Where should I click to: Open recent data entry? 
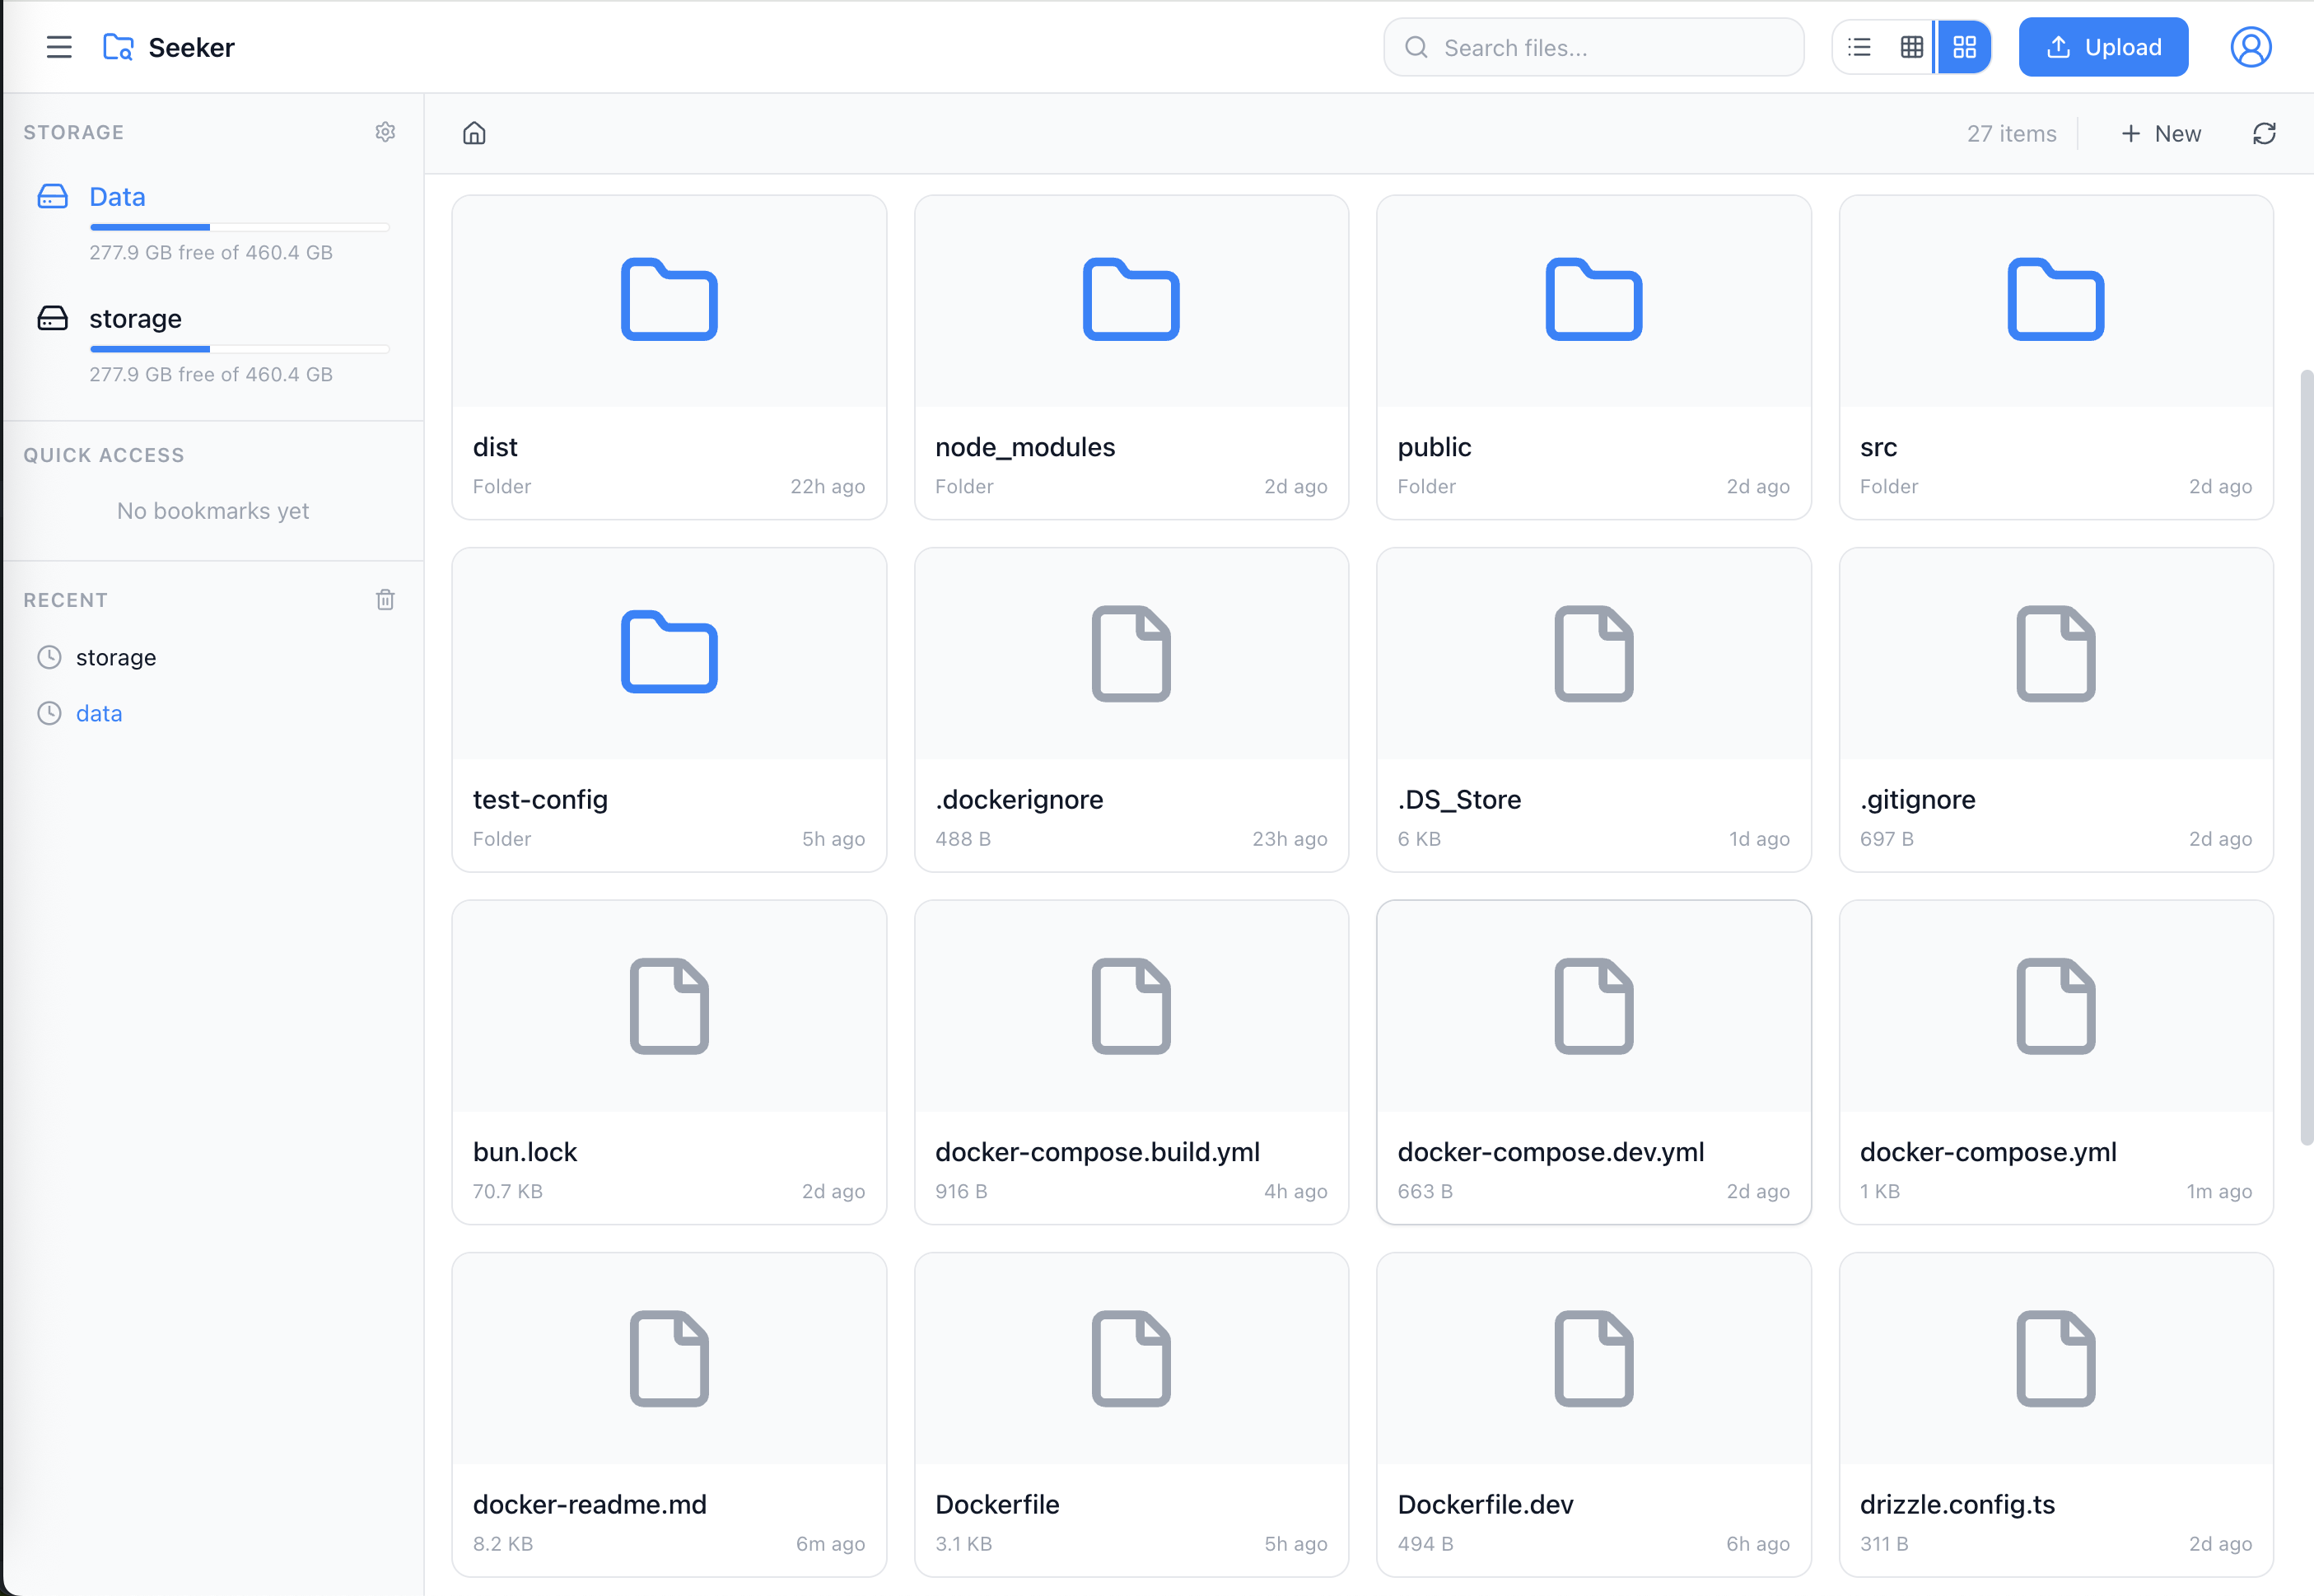coord(99,714)
